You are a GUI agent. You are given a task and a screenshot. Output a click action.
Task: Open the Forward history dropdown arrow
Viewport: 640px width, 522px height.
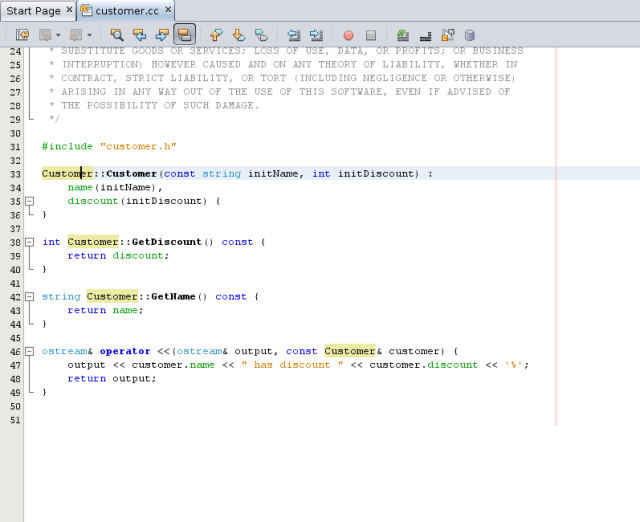(x=89, y=35)
